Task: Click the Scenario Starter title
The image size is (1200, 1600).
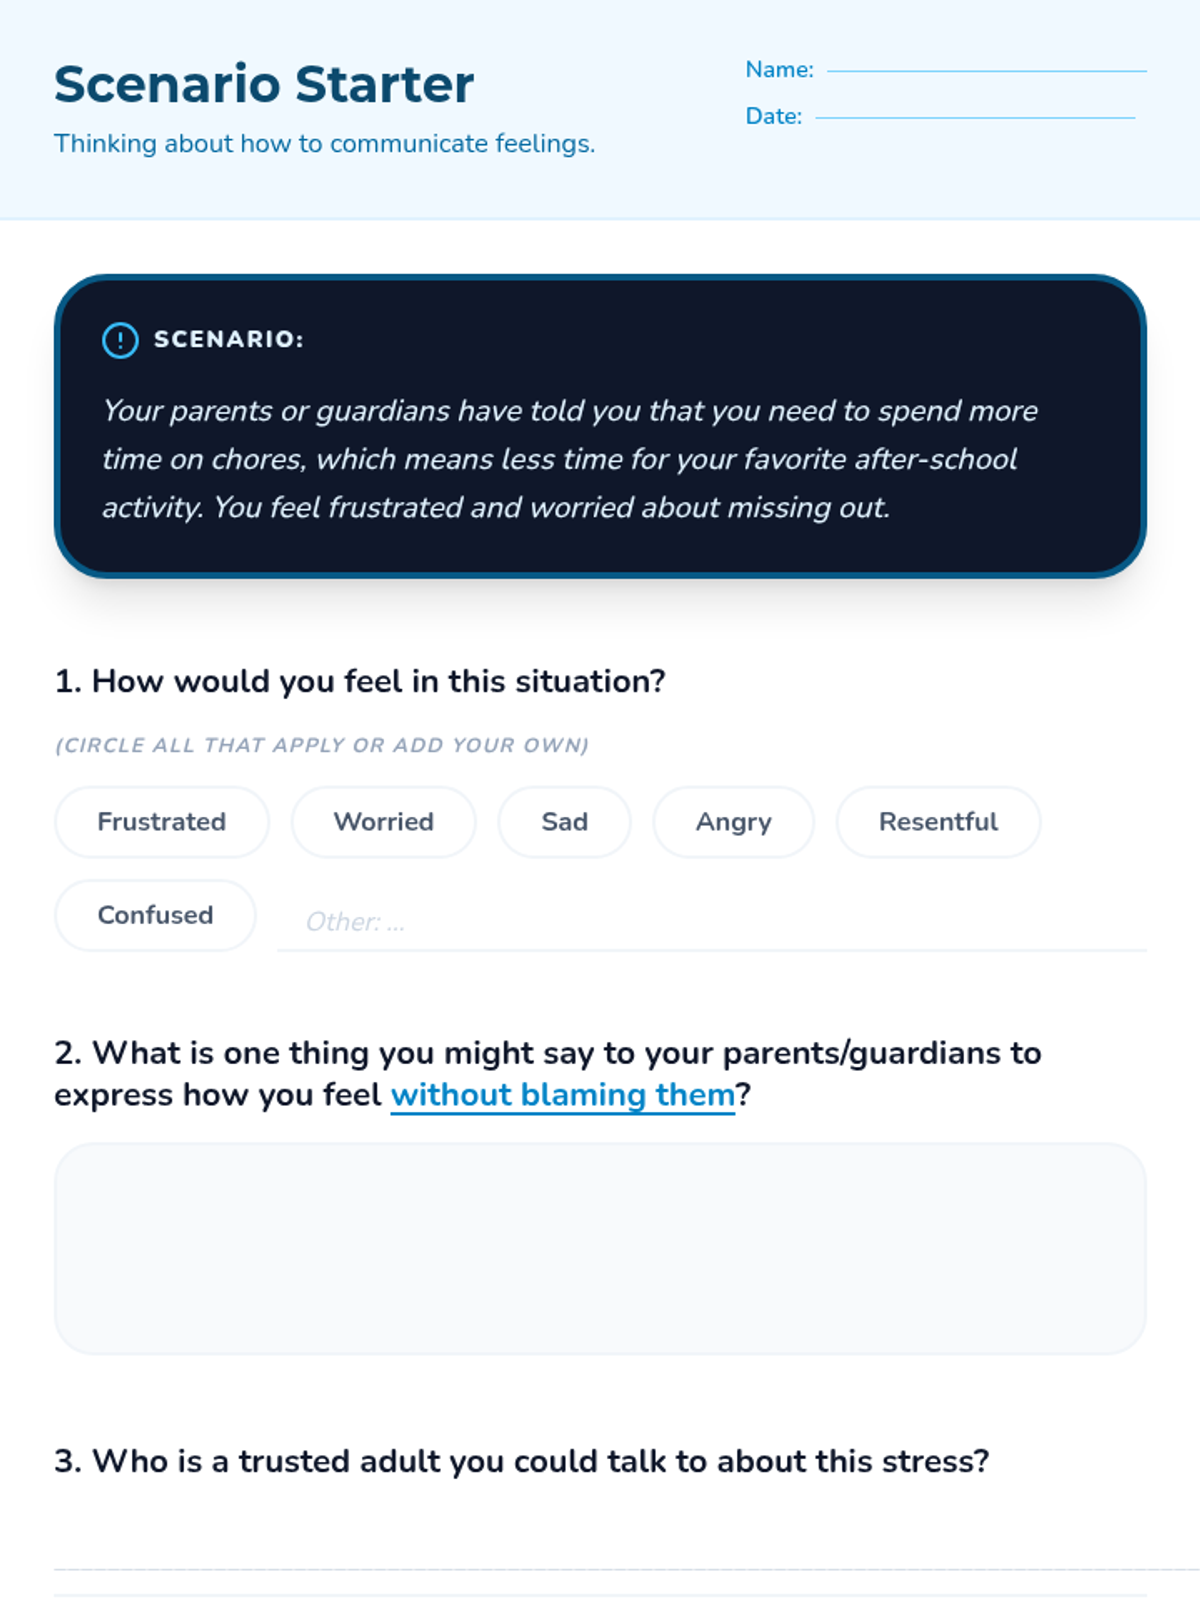Action: (x=264, y=84)
